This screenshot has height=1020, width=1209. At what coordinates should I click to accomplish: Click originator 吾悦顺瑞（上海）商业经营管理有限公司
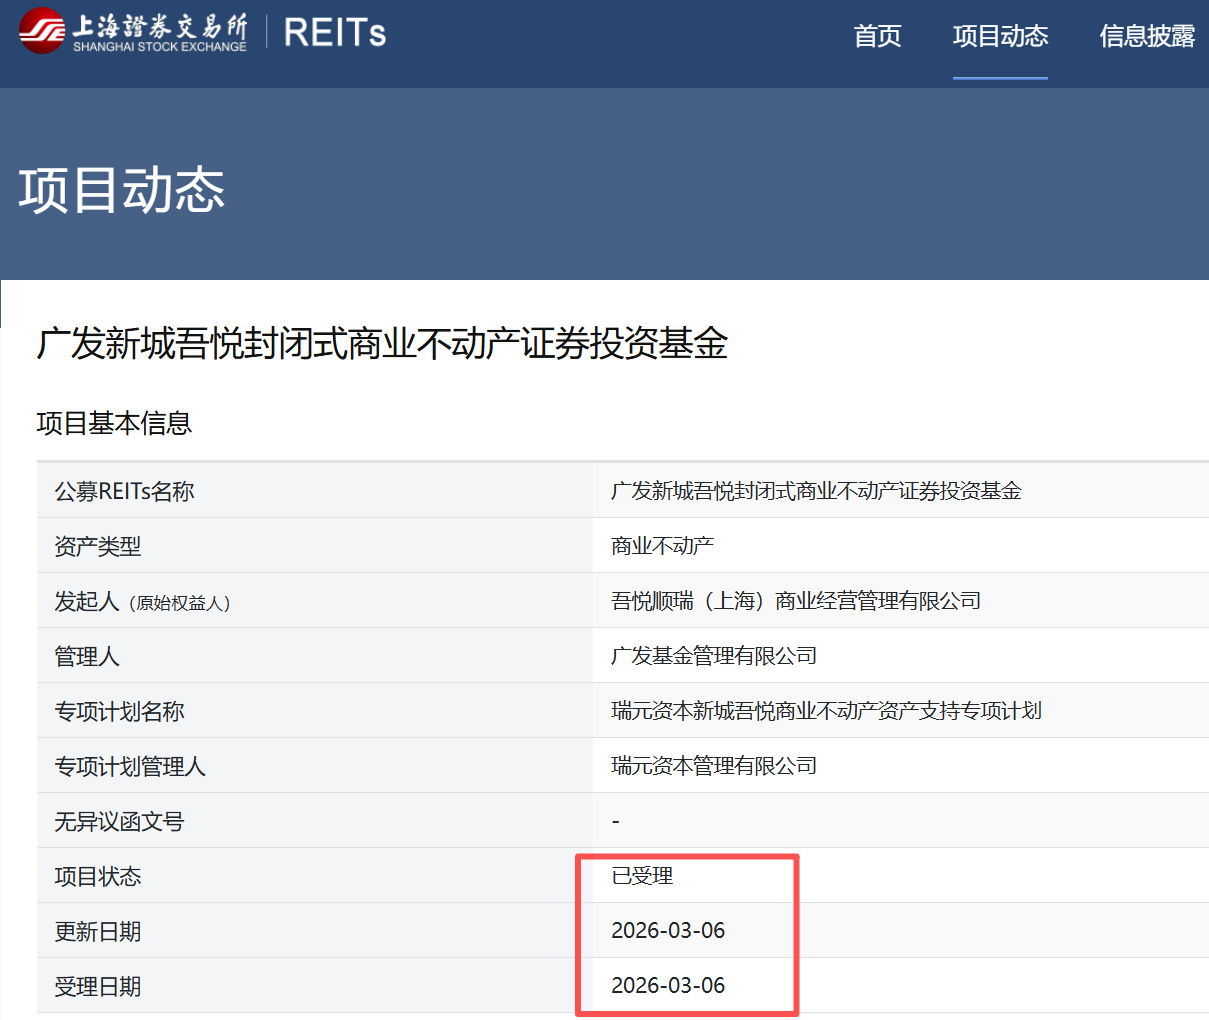coord(795,601)
